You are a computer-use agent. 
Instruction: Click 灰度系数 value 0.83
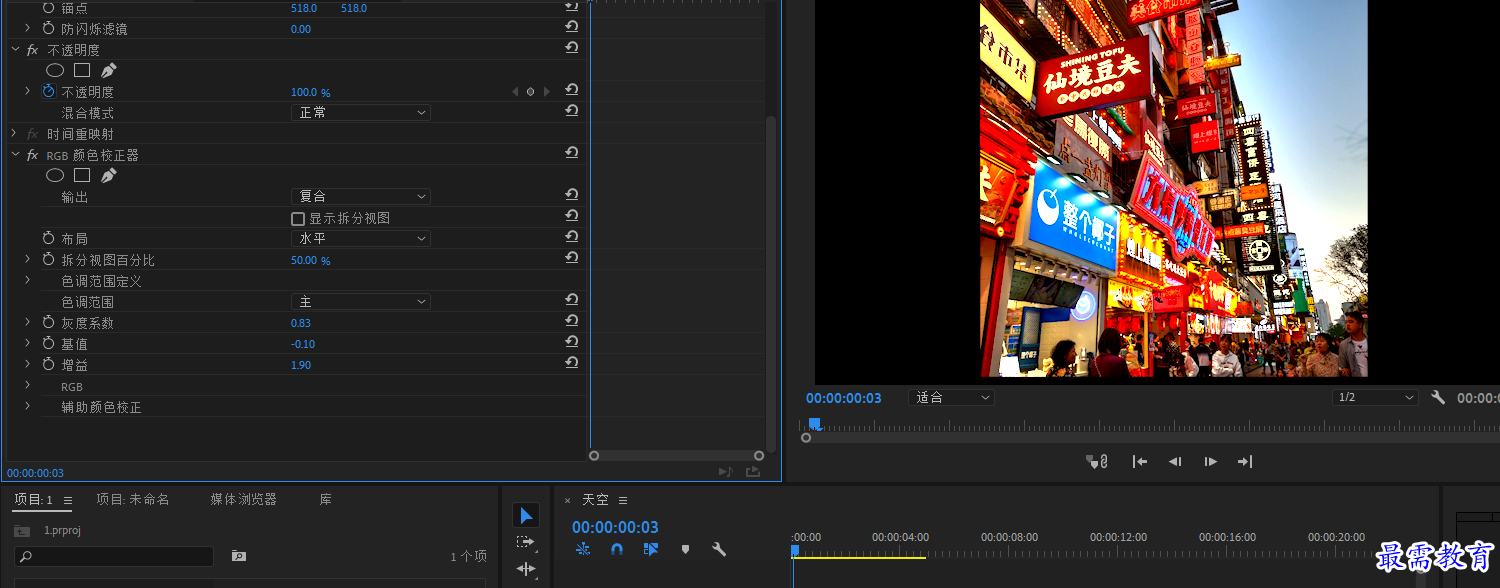tap(301, 323)
